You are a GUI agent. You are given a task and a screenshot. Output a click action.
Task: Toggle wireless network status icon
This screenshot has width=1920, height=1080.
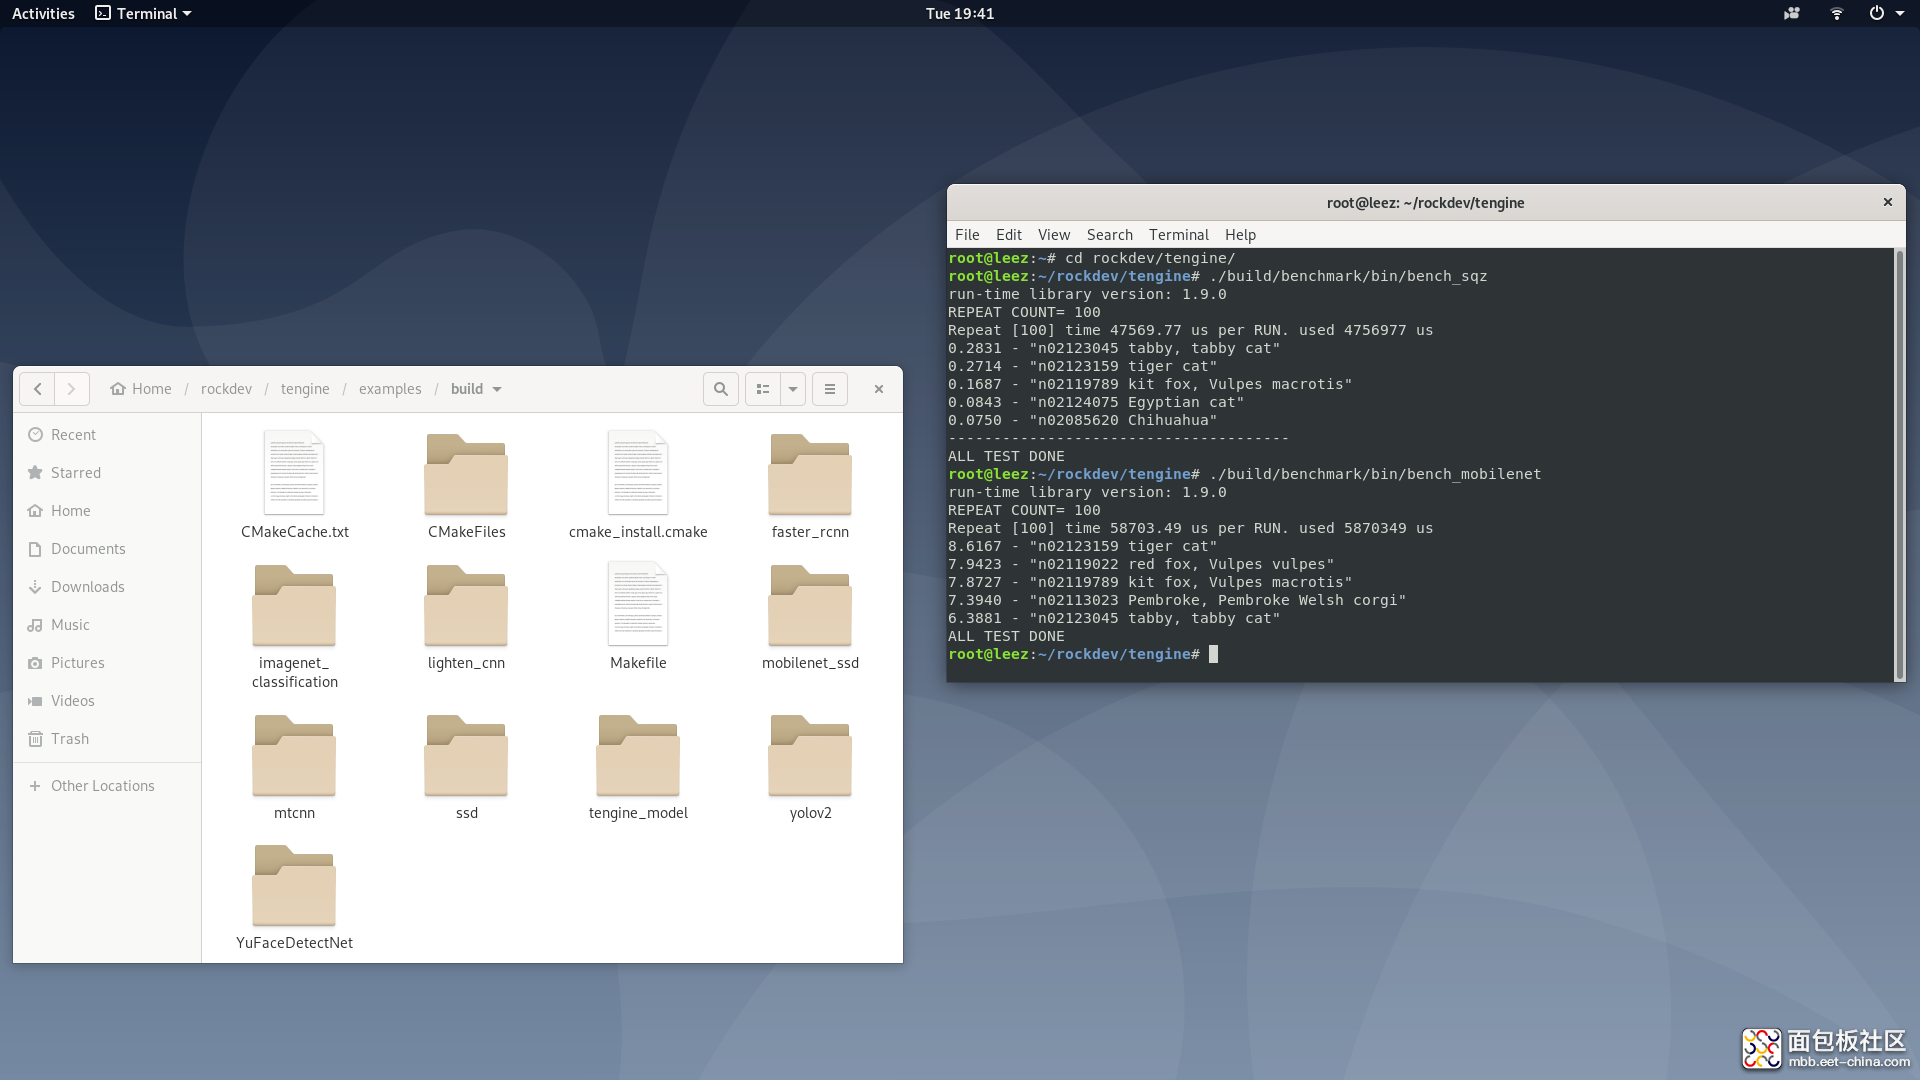[x=1836, y=13]
